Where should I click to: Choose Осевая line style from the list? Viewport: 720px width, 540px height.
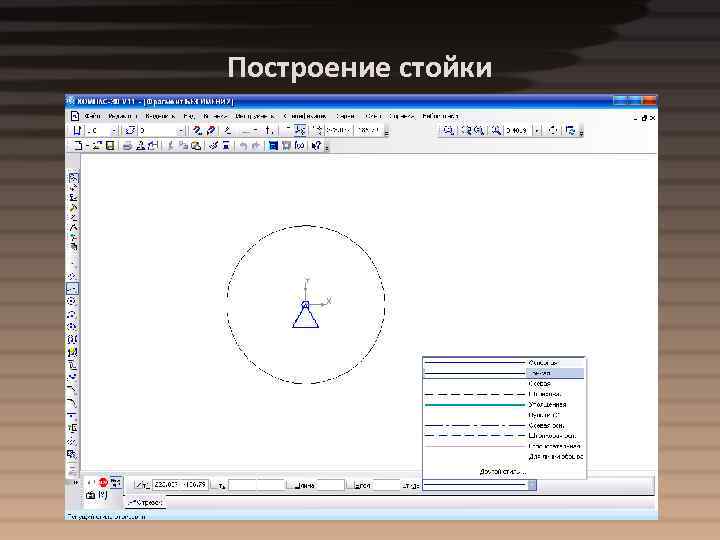click(504, 383)
